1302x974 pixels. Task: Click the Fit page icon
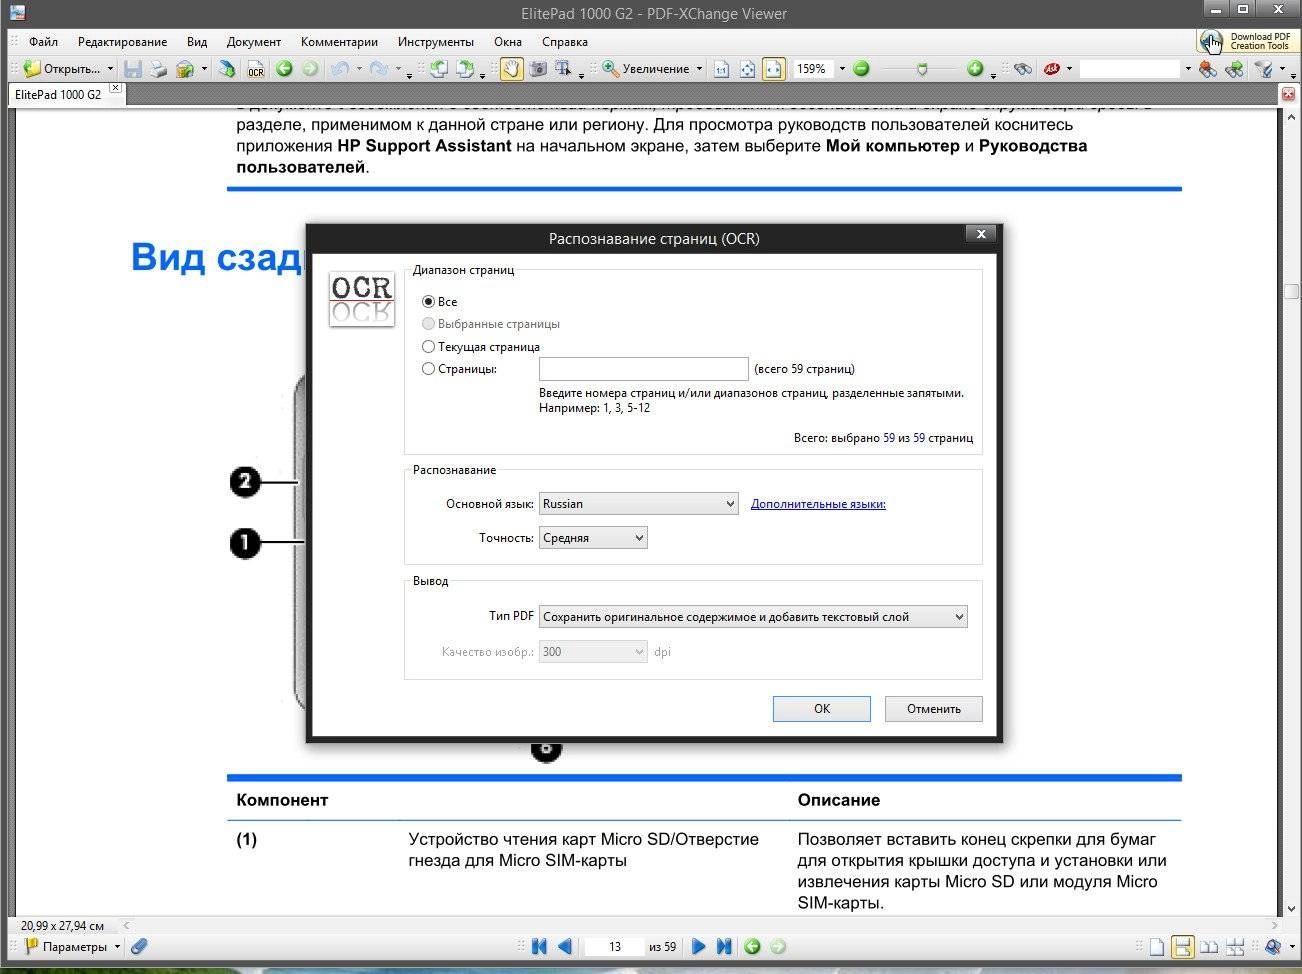748,69
